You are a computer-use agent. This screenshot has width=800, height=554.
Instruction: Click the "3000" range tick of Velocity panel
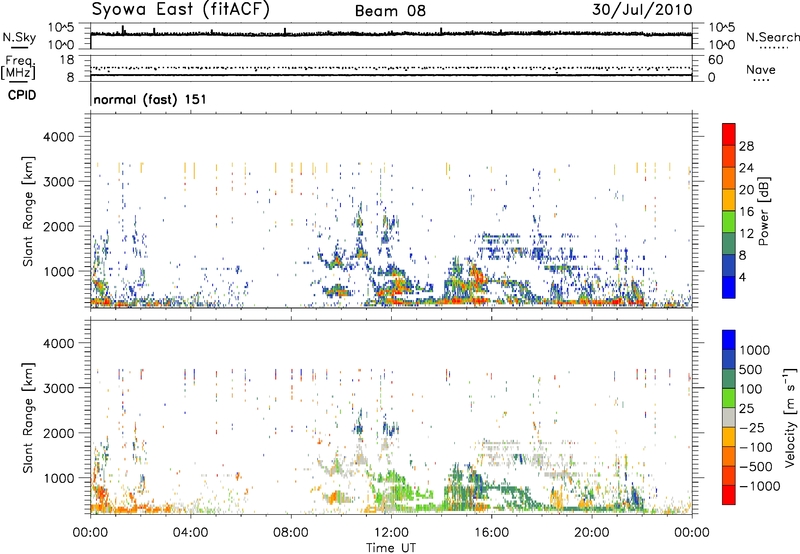[x=59, y=388]
